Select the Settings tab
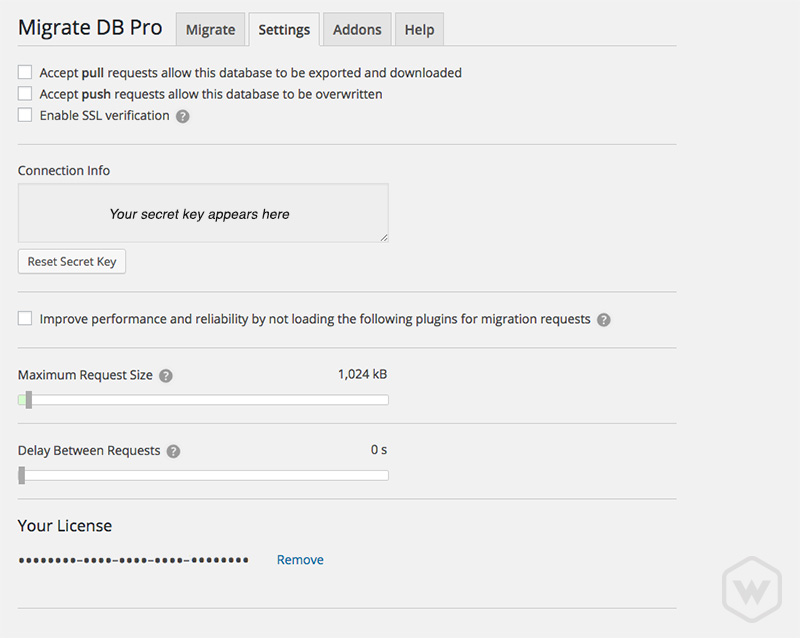 (284, 30)
